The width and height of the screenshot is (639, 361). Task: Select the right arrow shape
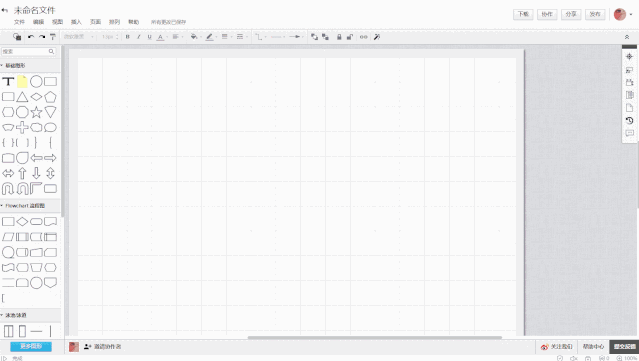click(51, 158)
